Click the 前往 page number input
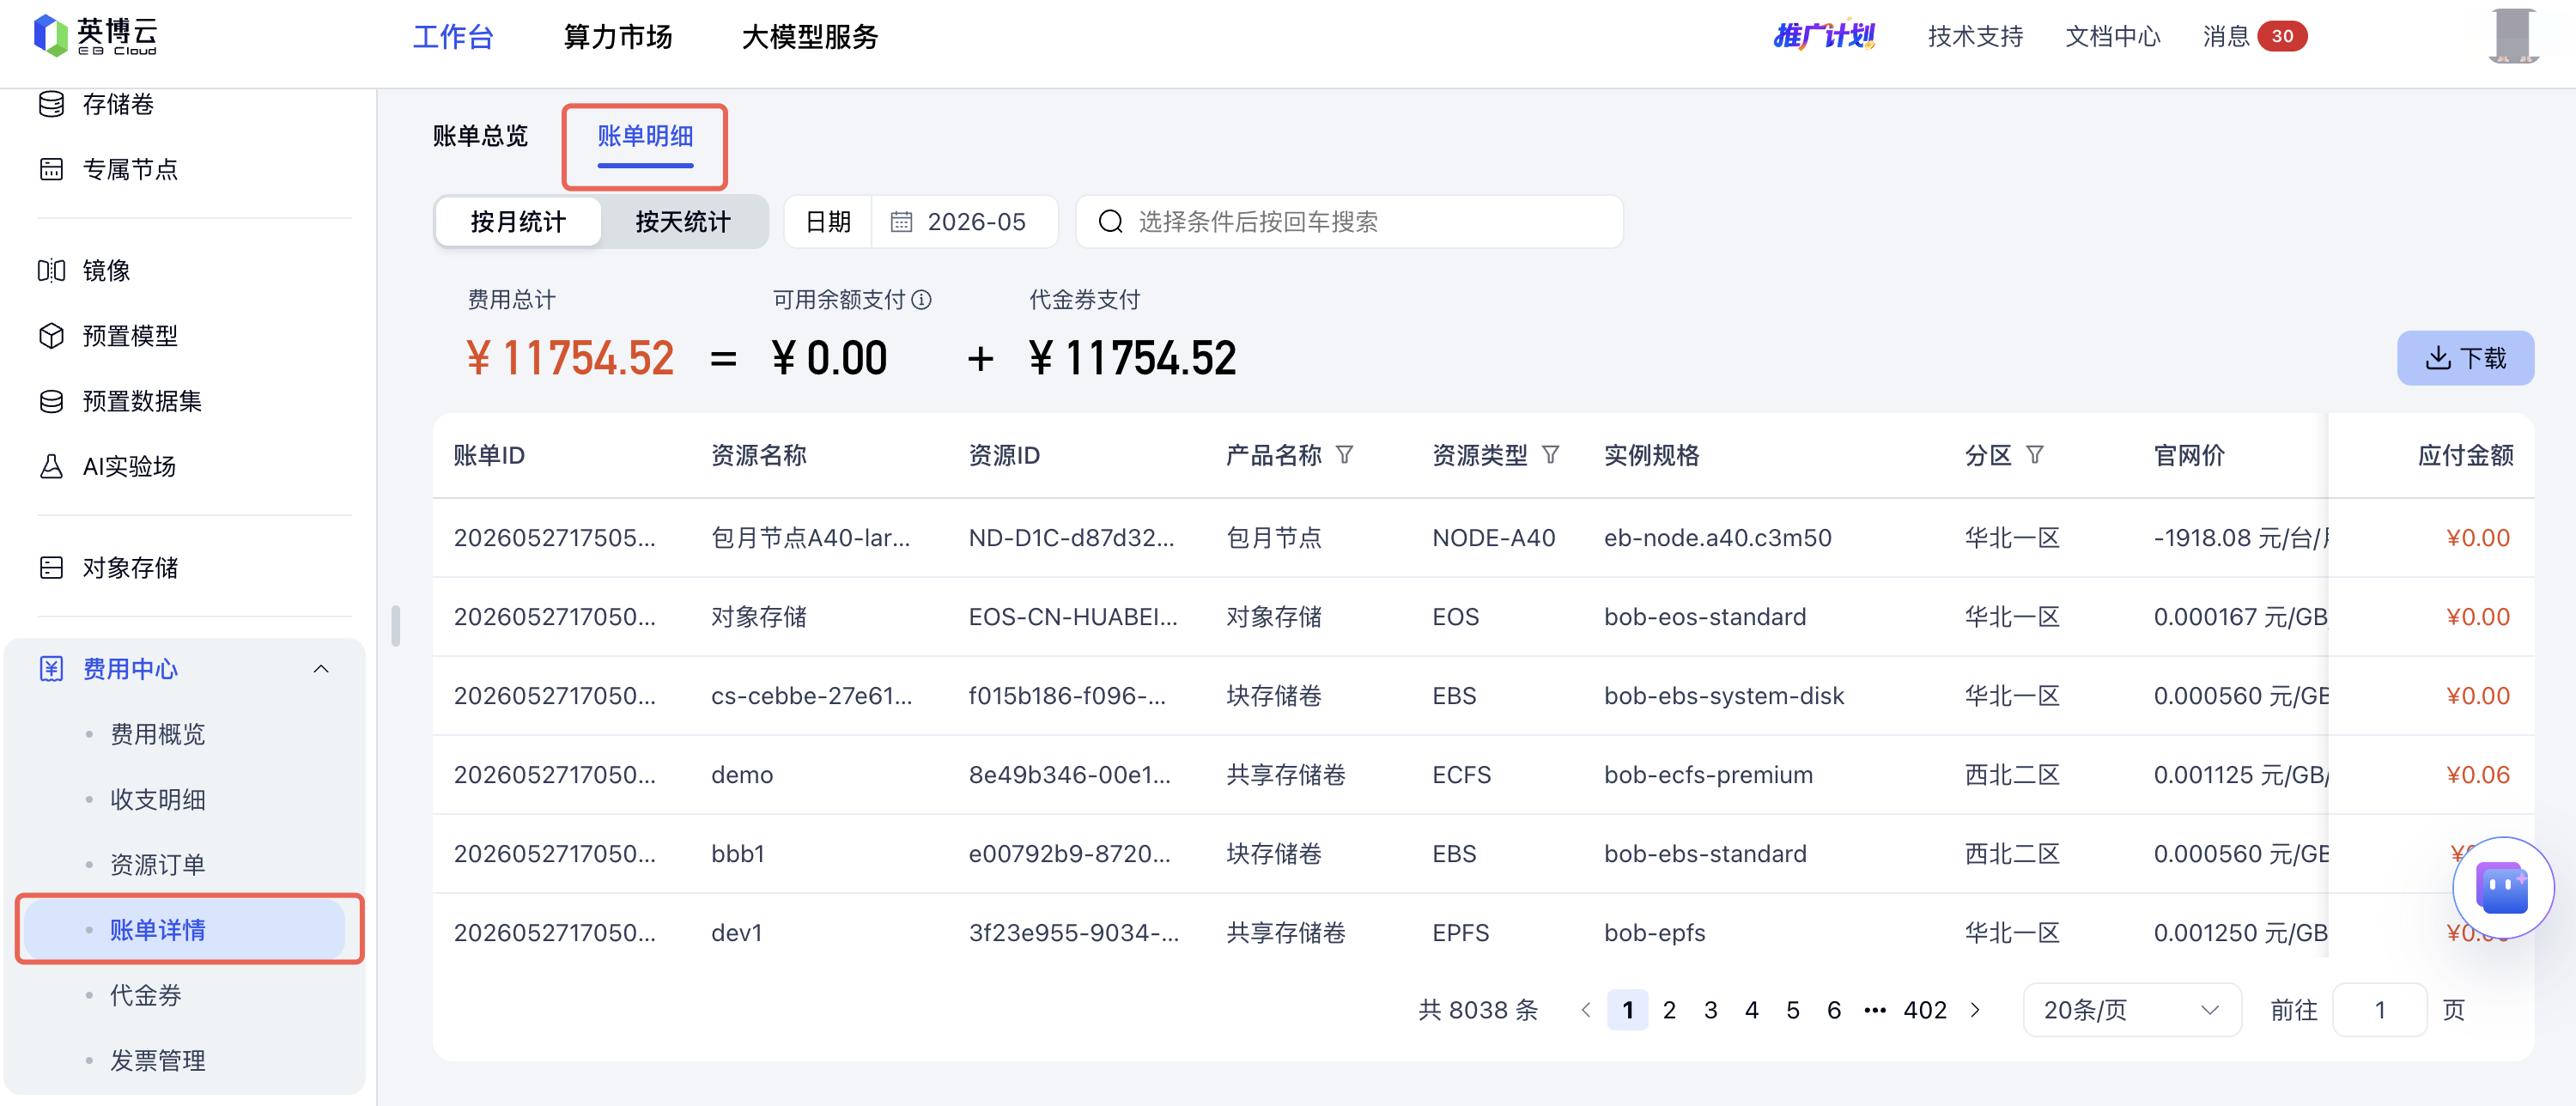Screen dimensions: 2576x1106 coord(2379,1010)
